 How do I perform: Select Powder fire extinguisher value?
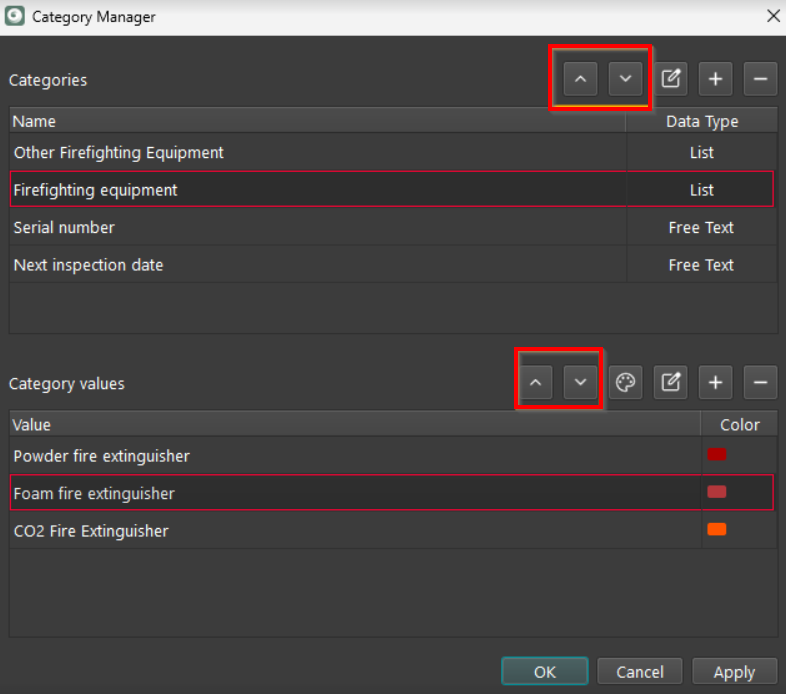click(x=101, y=456)
